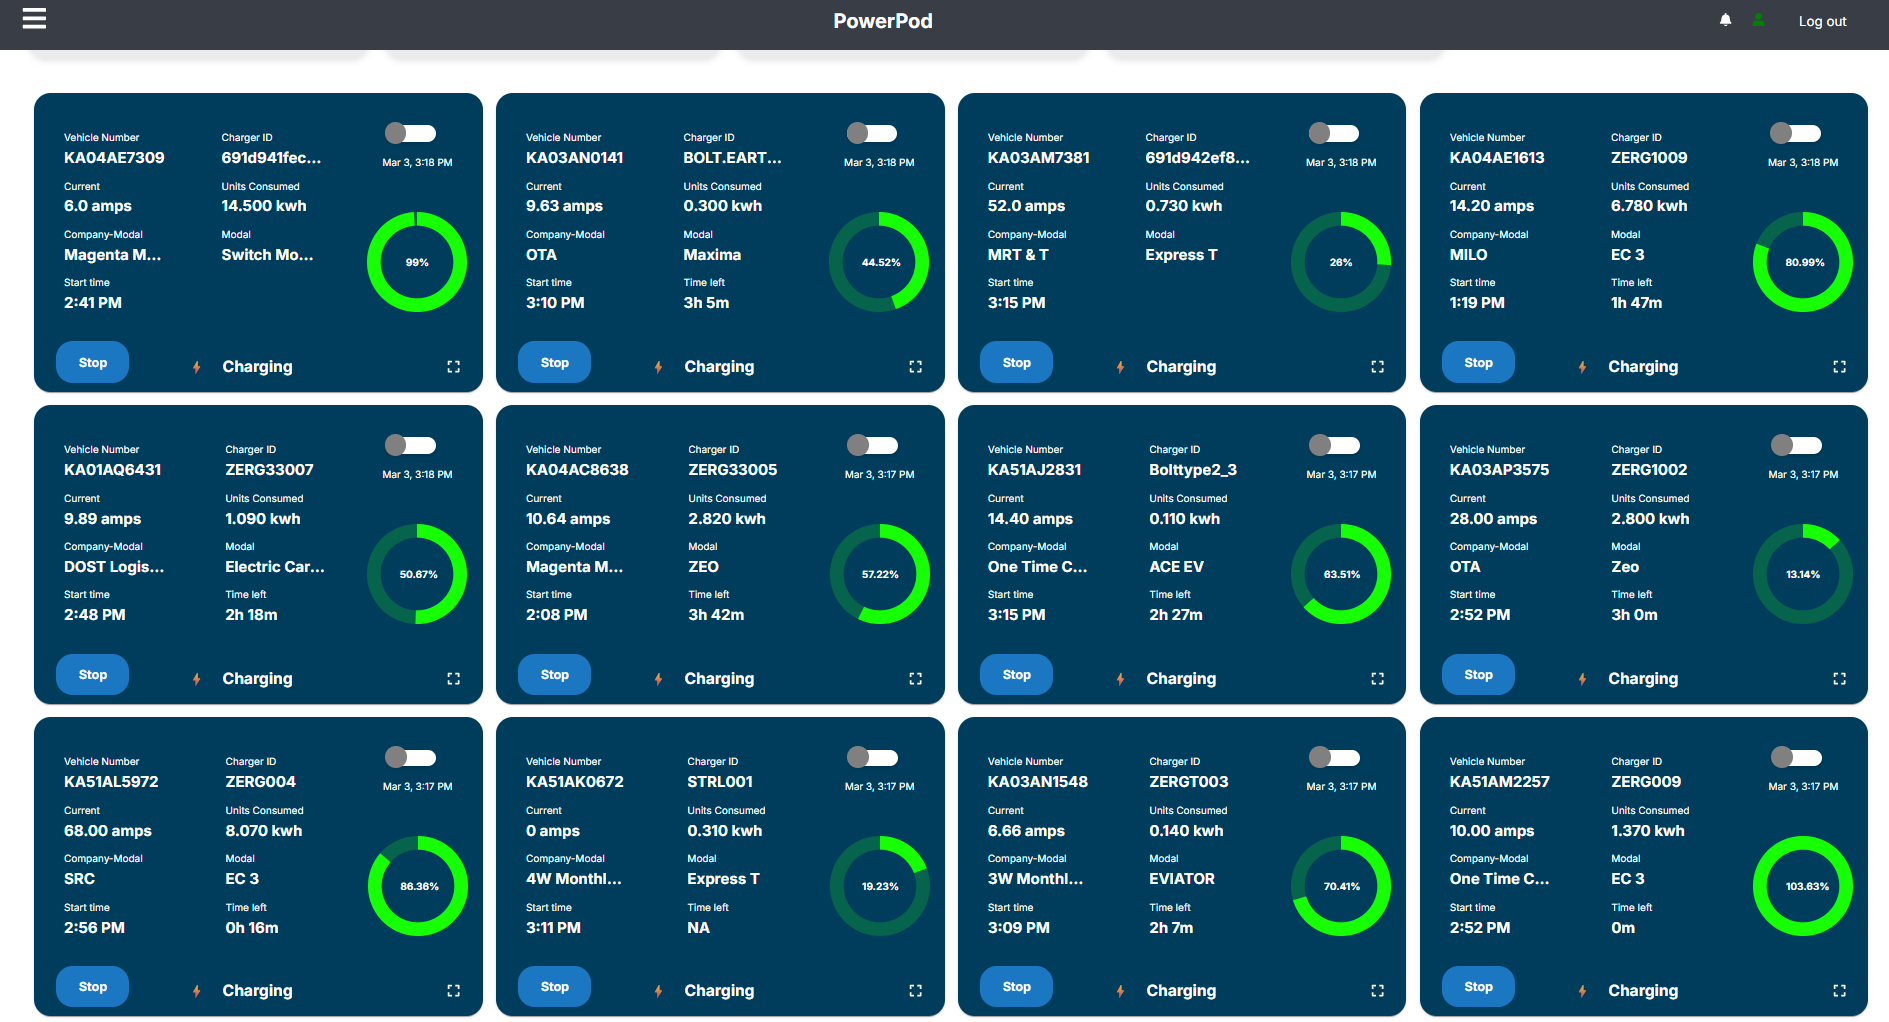
Task: Click the fullscreen expand icon on KA03AN0141 card
Action: point(915,367)
